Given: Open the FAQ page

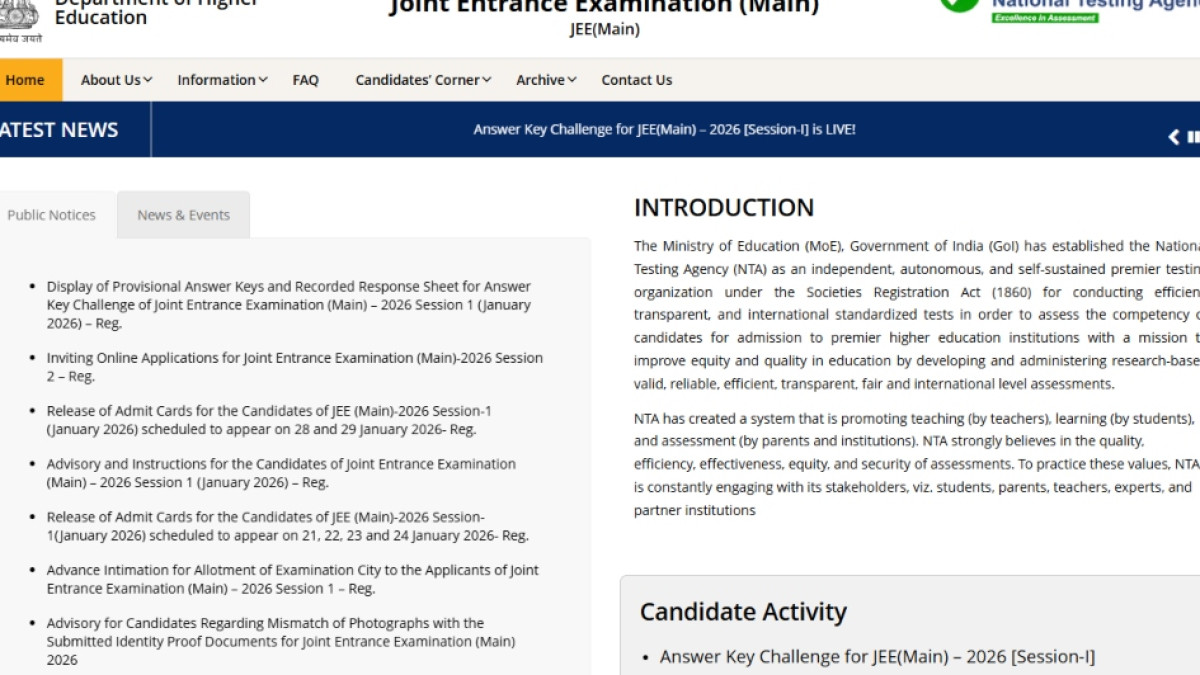Looking at the screenshot, I should [x=305, y=80].
